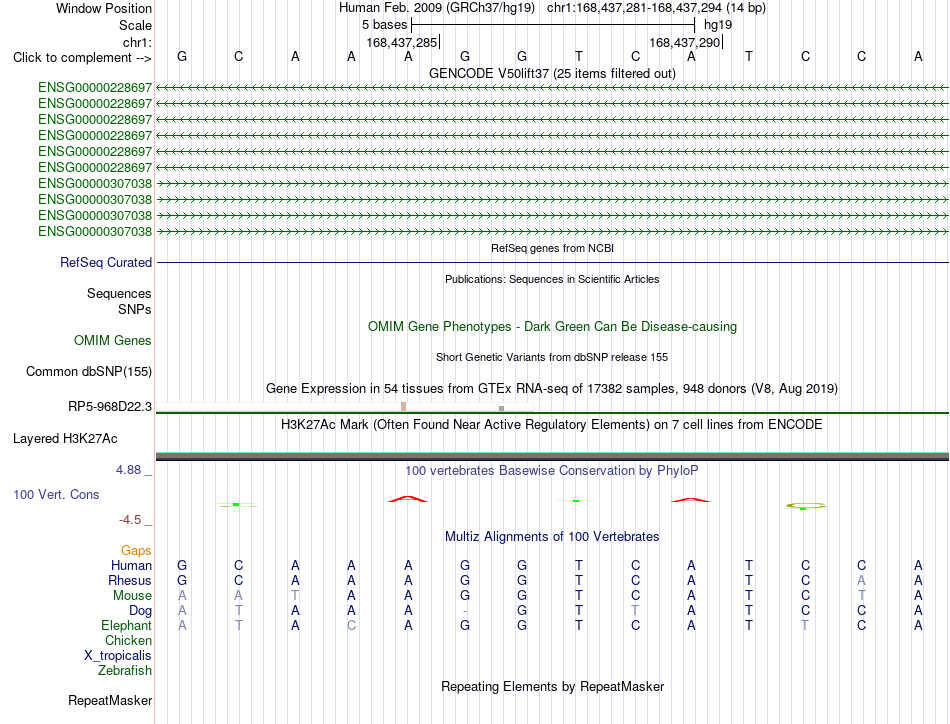
Task: Click the gap dash in the Dog alignment row
Action: 465,611
